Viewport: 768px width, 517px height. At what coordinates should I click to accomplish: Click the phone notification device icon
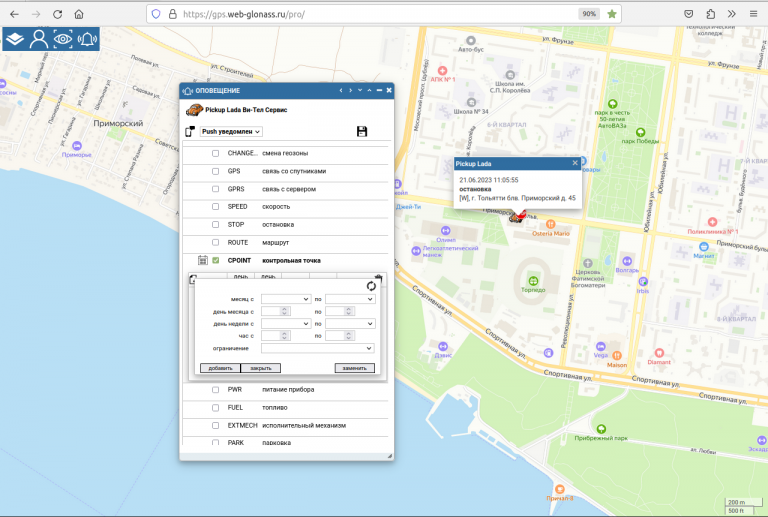tap(190, 131)
